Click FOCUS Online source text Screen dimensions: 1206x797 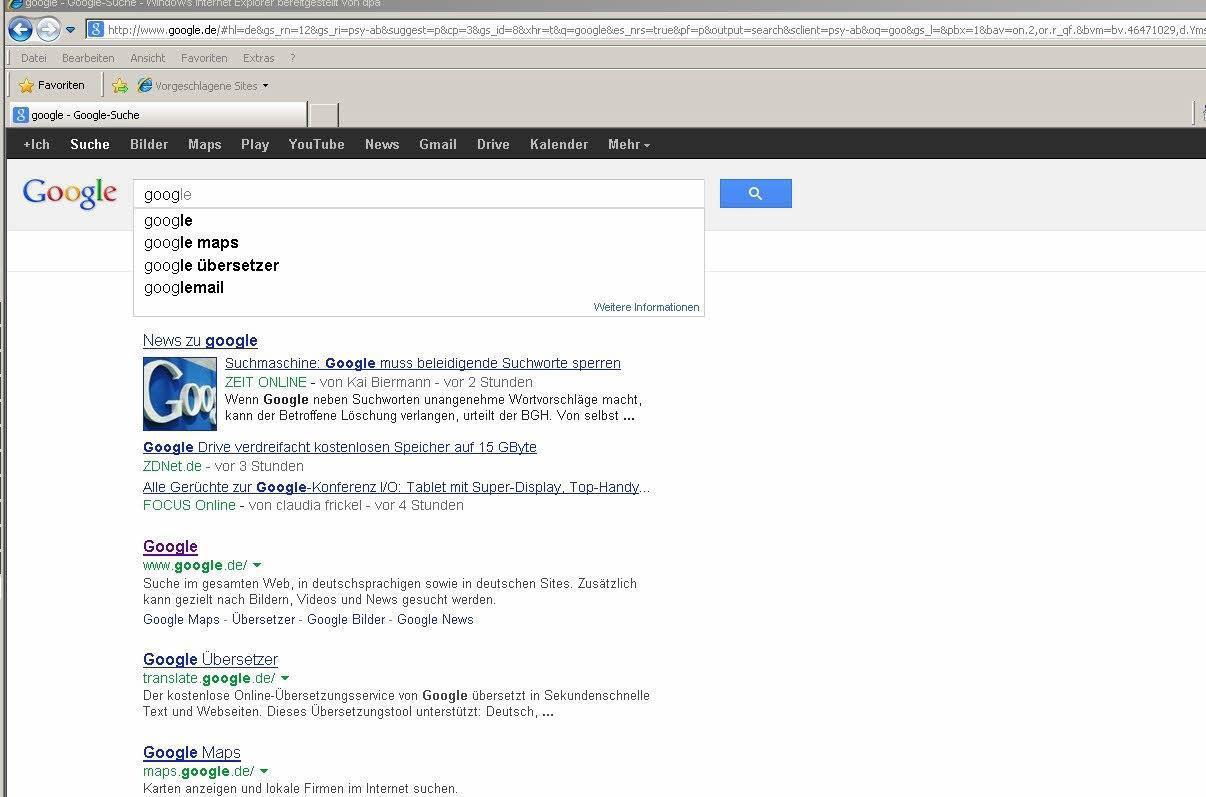point(189,505)
